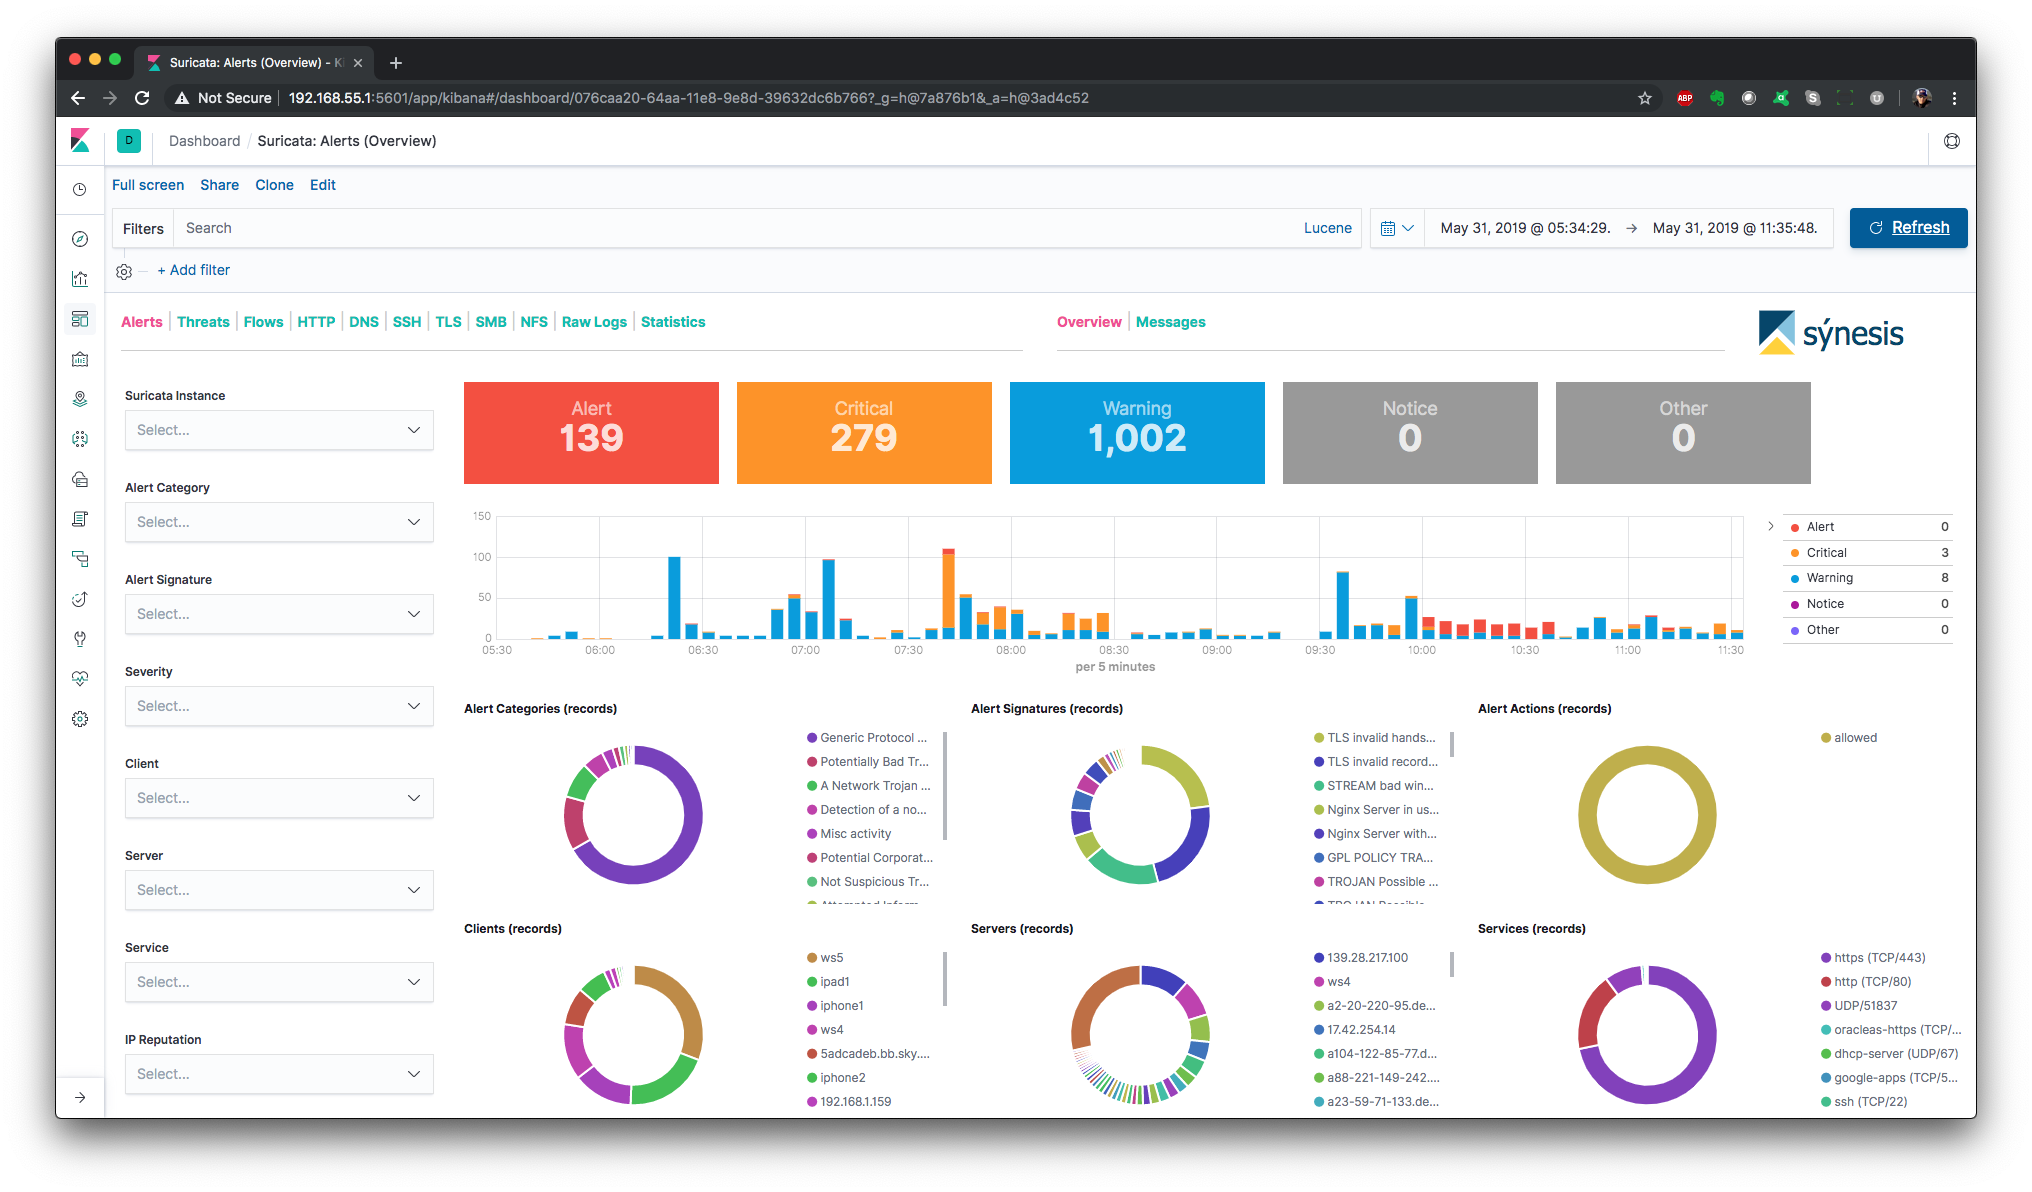Open filter options gear icon
The width and height of the screenshot is (2032, 1192).
click(x=124, y=271)
